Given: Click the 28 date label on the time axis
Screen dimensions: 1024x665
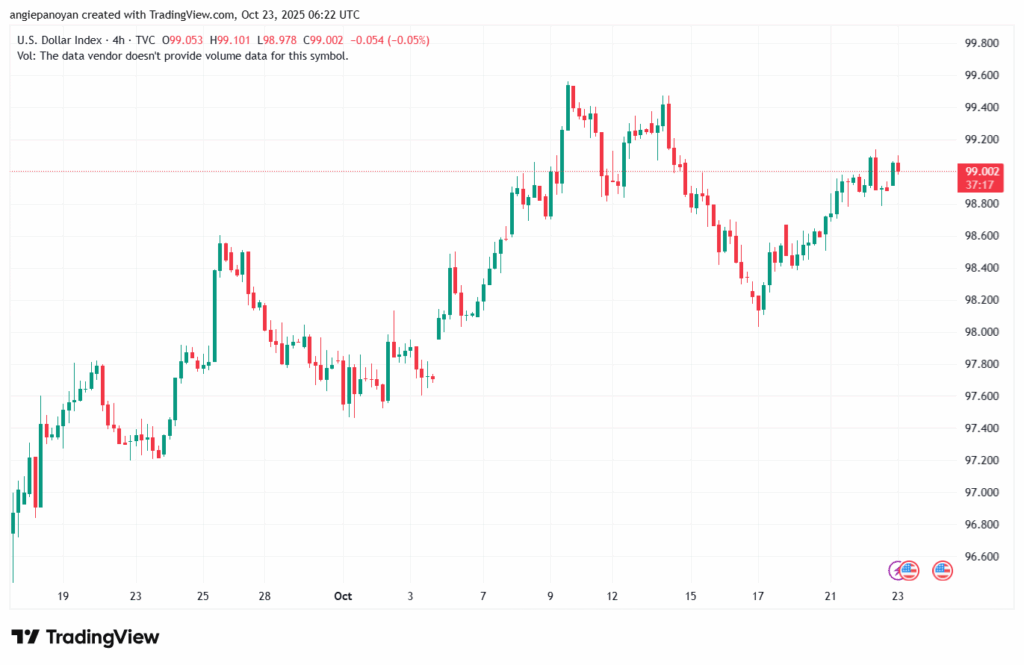Looking at the screenshot, I should (x=265, y=596).
